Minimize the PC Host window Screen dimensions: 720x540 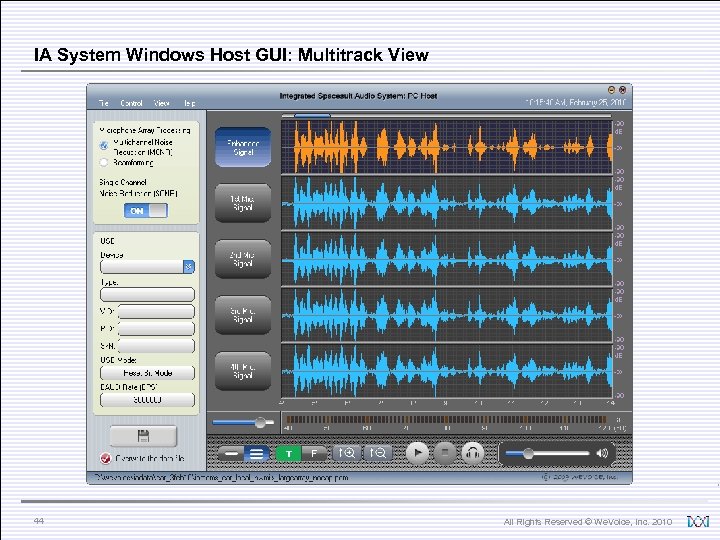[611, 90]
